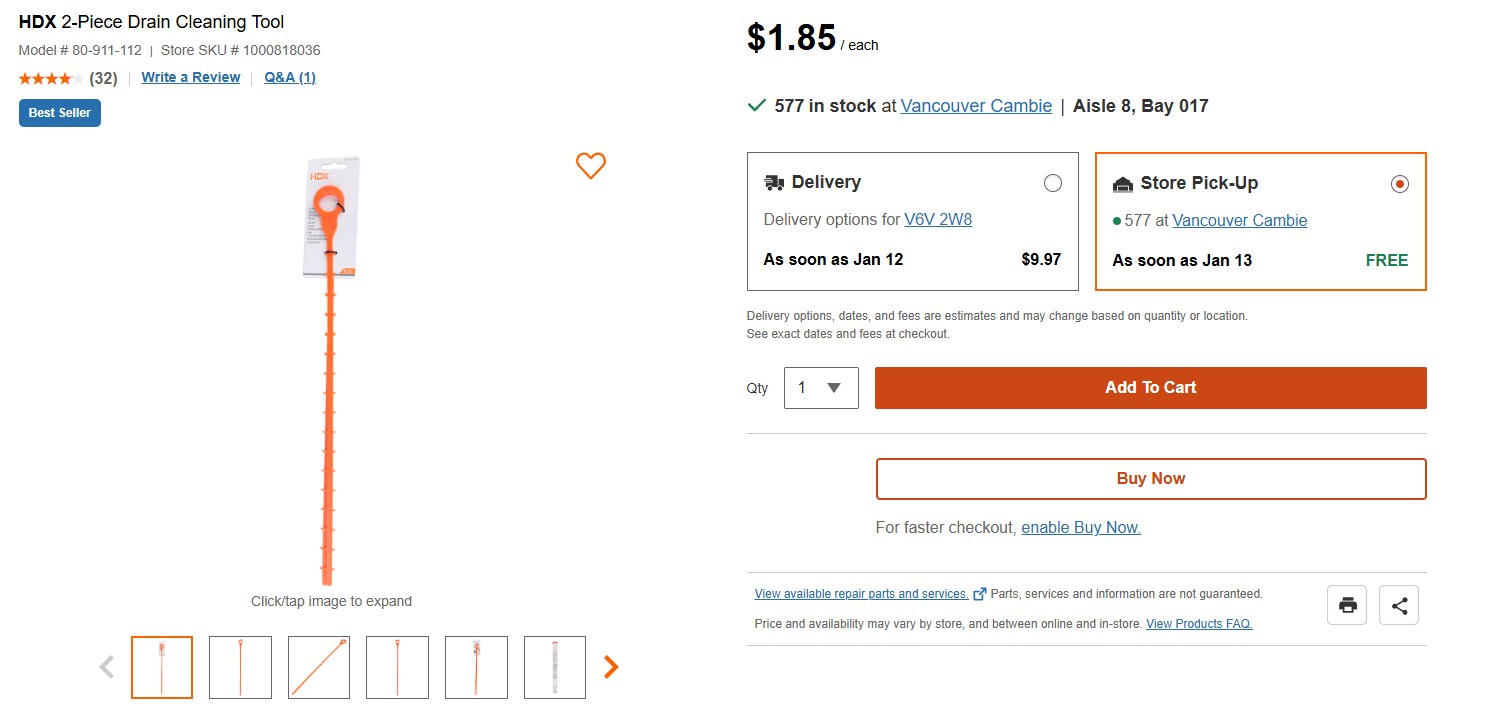Select the Delivery radio button
The width and height of the screenshot is (1499, 707).
1052,183
